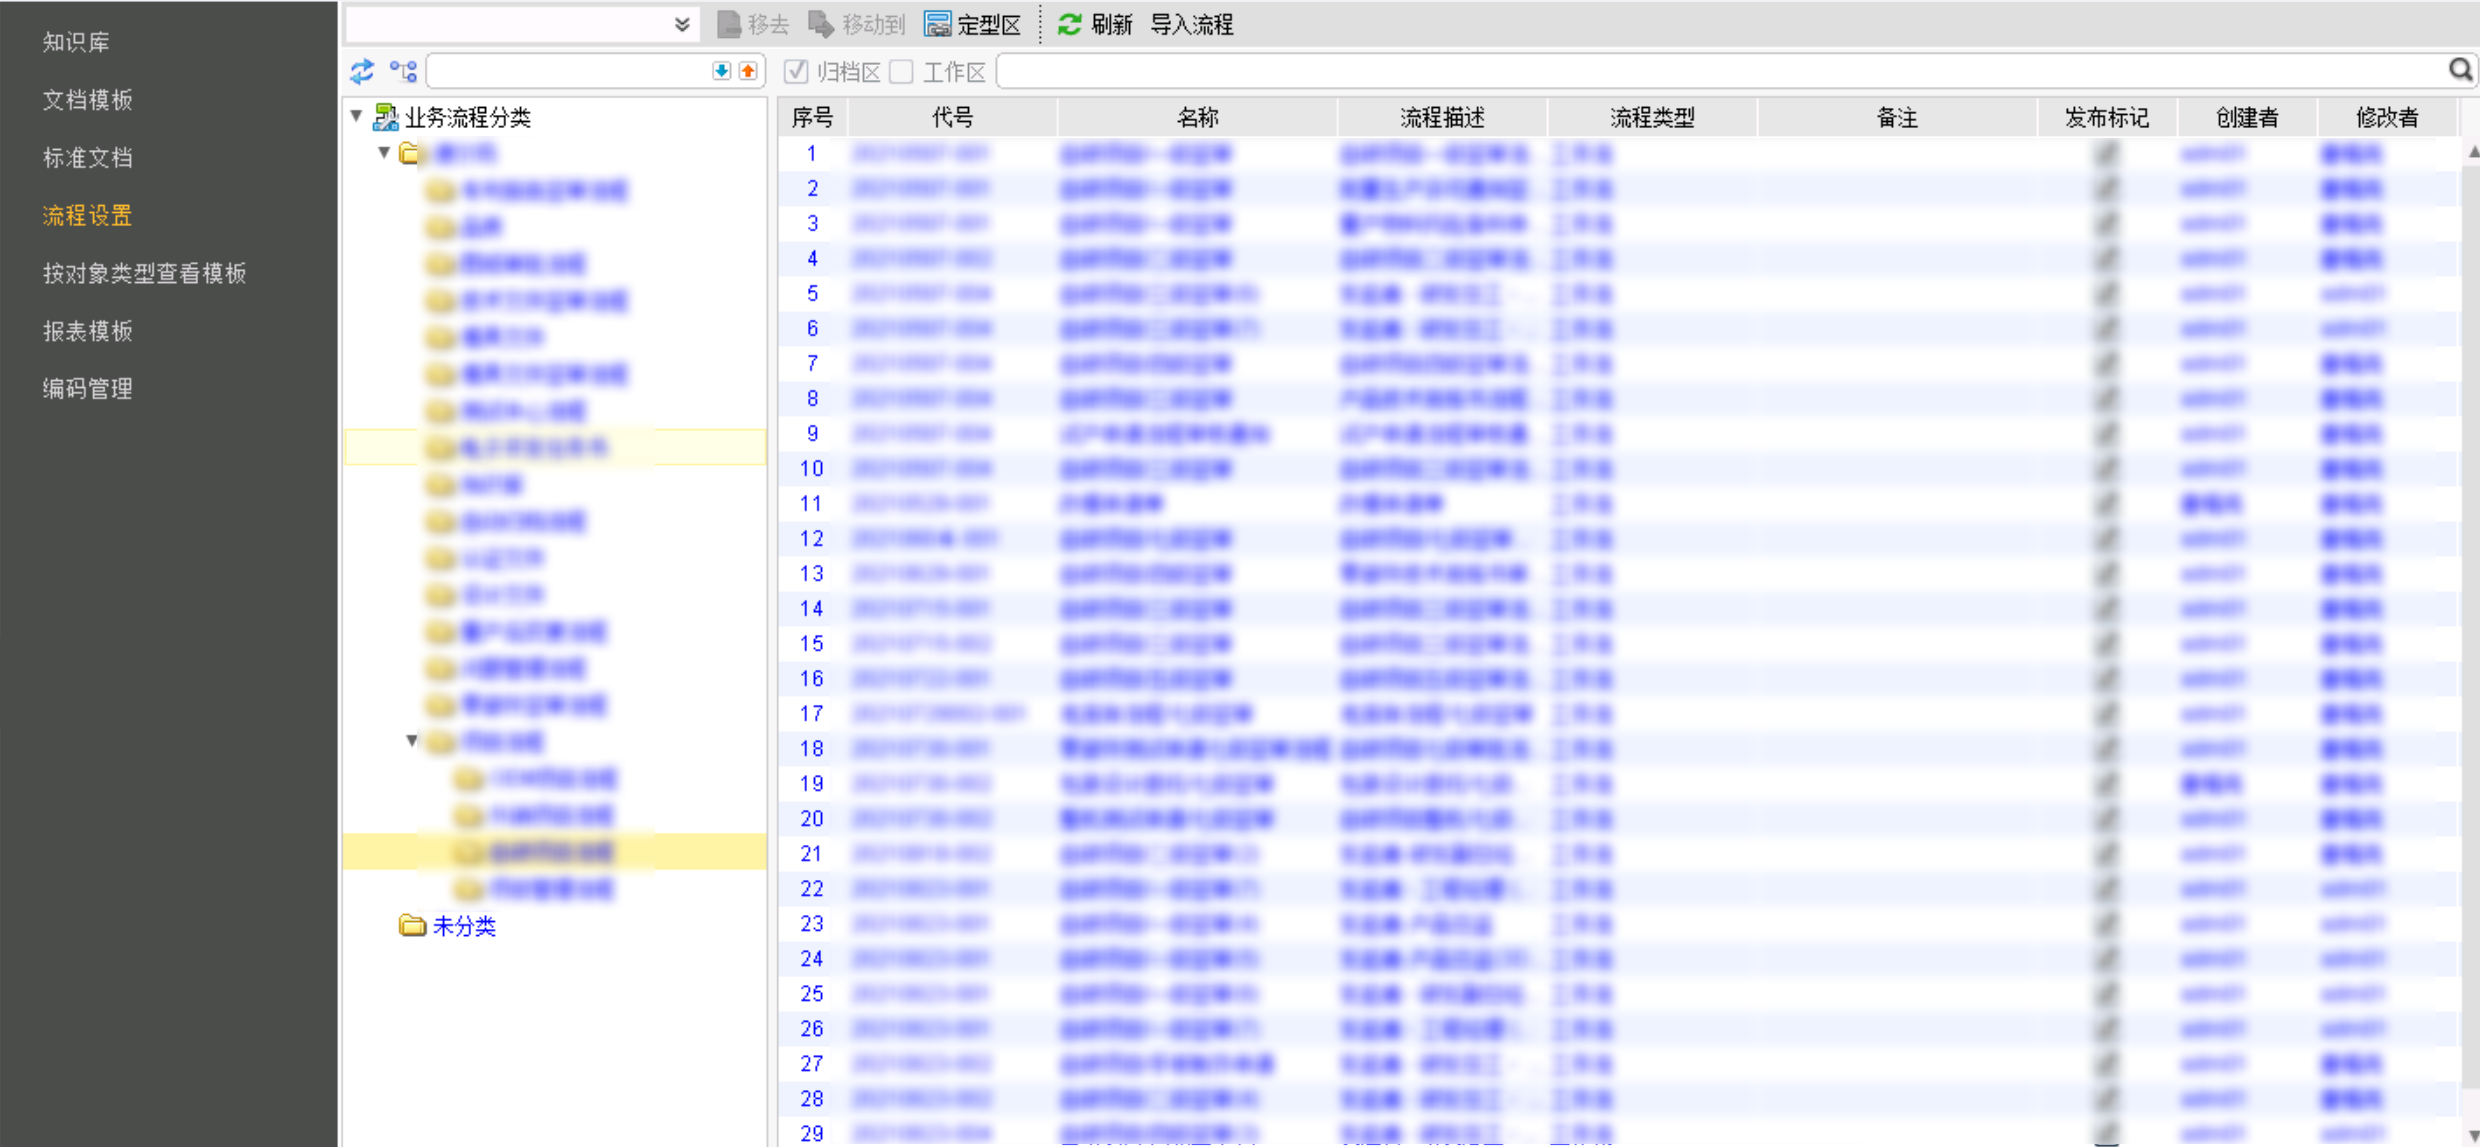Image resolution: width=2480 pixels, height=1147 pixels.
Task: Collapse the 业务流程分类 root node
Action: point(357,116)
